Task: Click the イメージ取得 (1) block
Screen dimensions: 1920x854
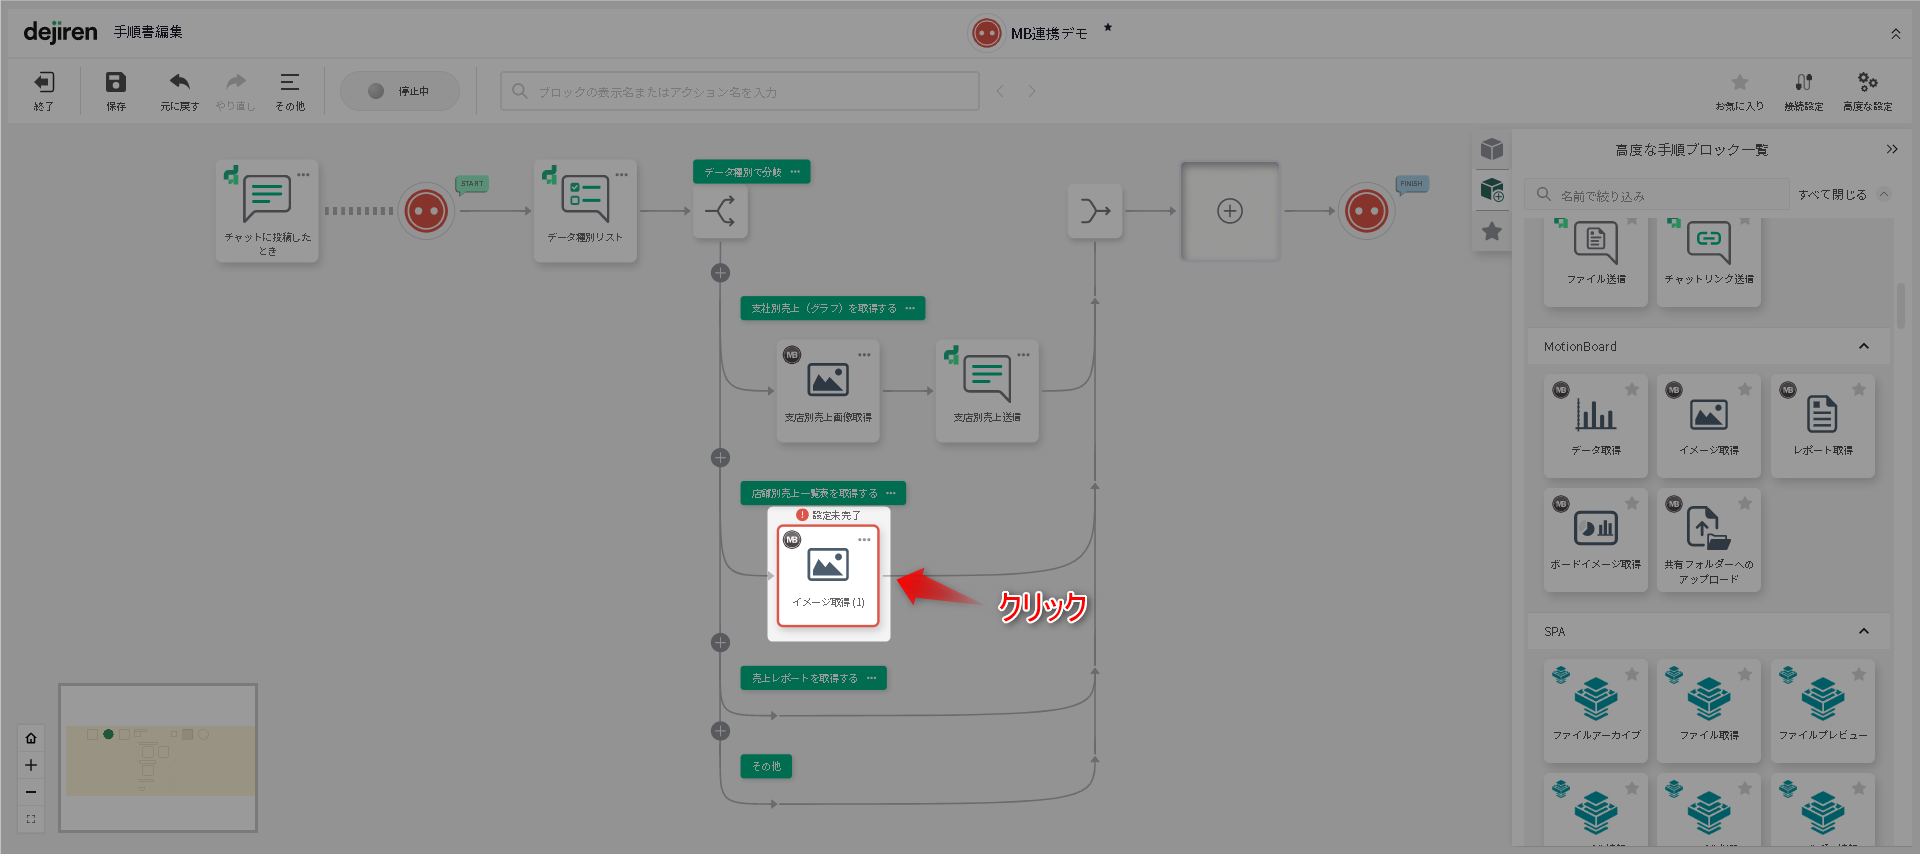Action: pyautogui.click(x=828, y=576)
